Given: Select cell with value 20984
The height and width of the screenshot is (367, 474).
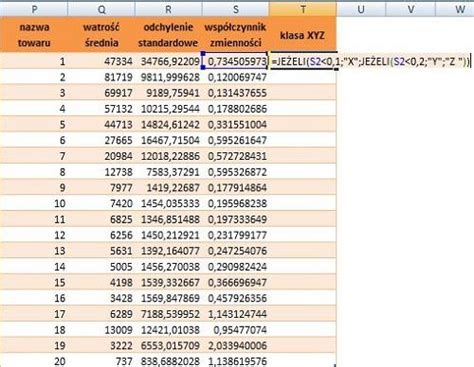Looking at the screenshot, I should [x=101, y=156].
